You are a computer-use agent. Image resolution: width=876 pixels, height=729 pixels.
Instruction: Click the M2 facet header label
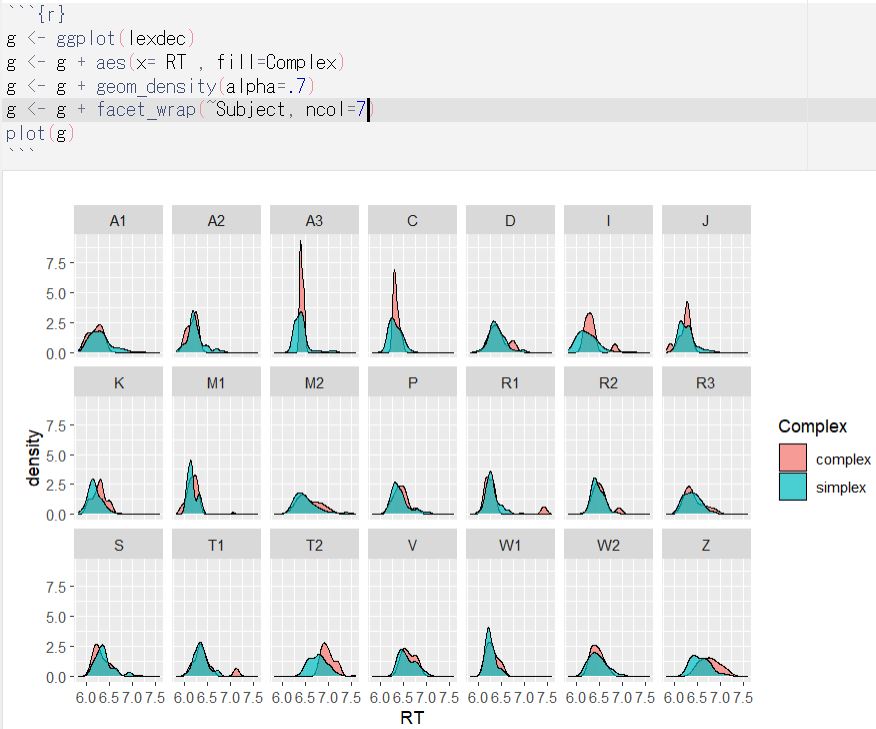[x=314, y=382]
